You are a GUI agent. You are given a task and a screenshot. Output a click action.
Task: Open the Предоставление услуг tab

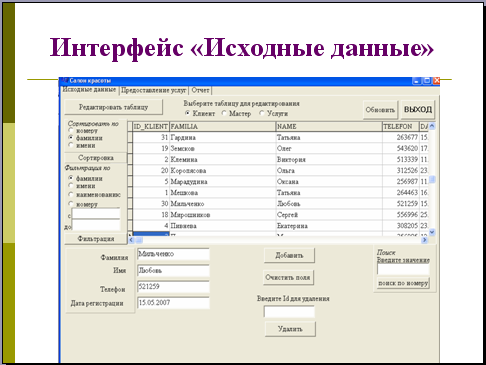[154, 90]
